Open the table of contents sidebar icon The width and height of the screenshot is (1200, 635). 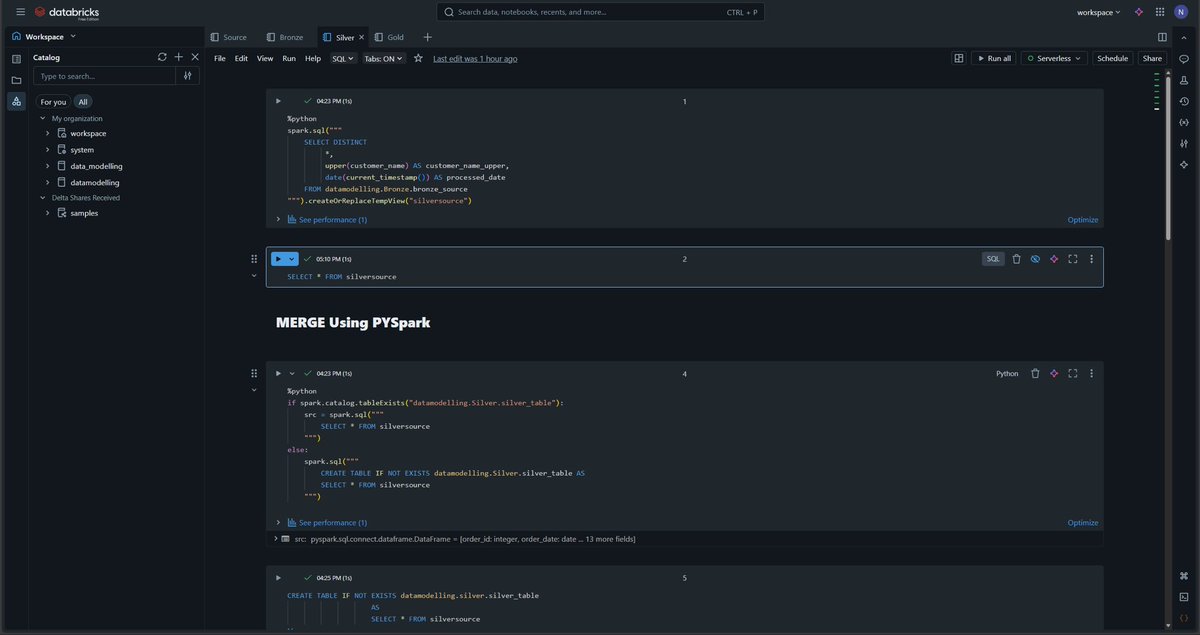[16, 59]
